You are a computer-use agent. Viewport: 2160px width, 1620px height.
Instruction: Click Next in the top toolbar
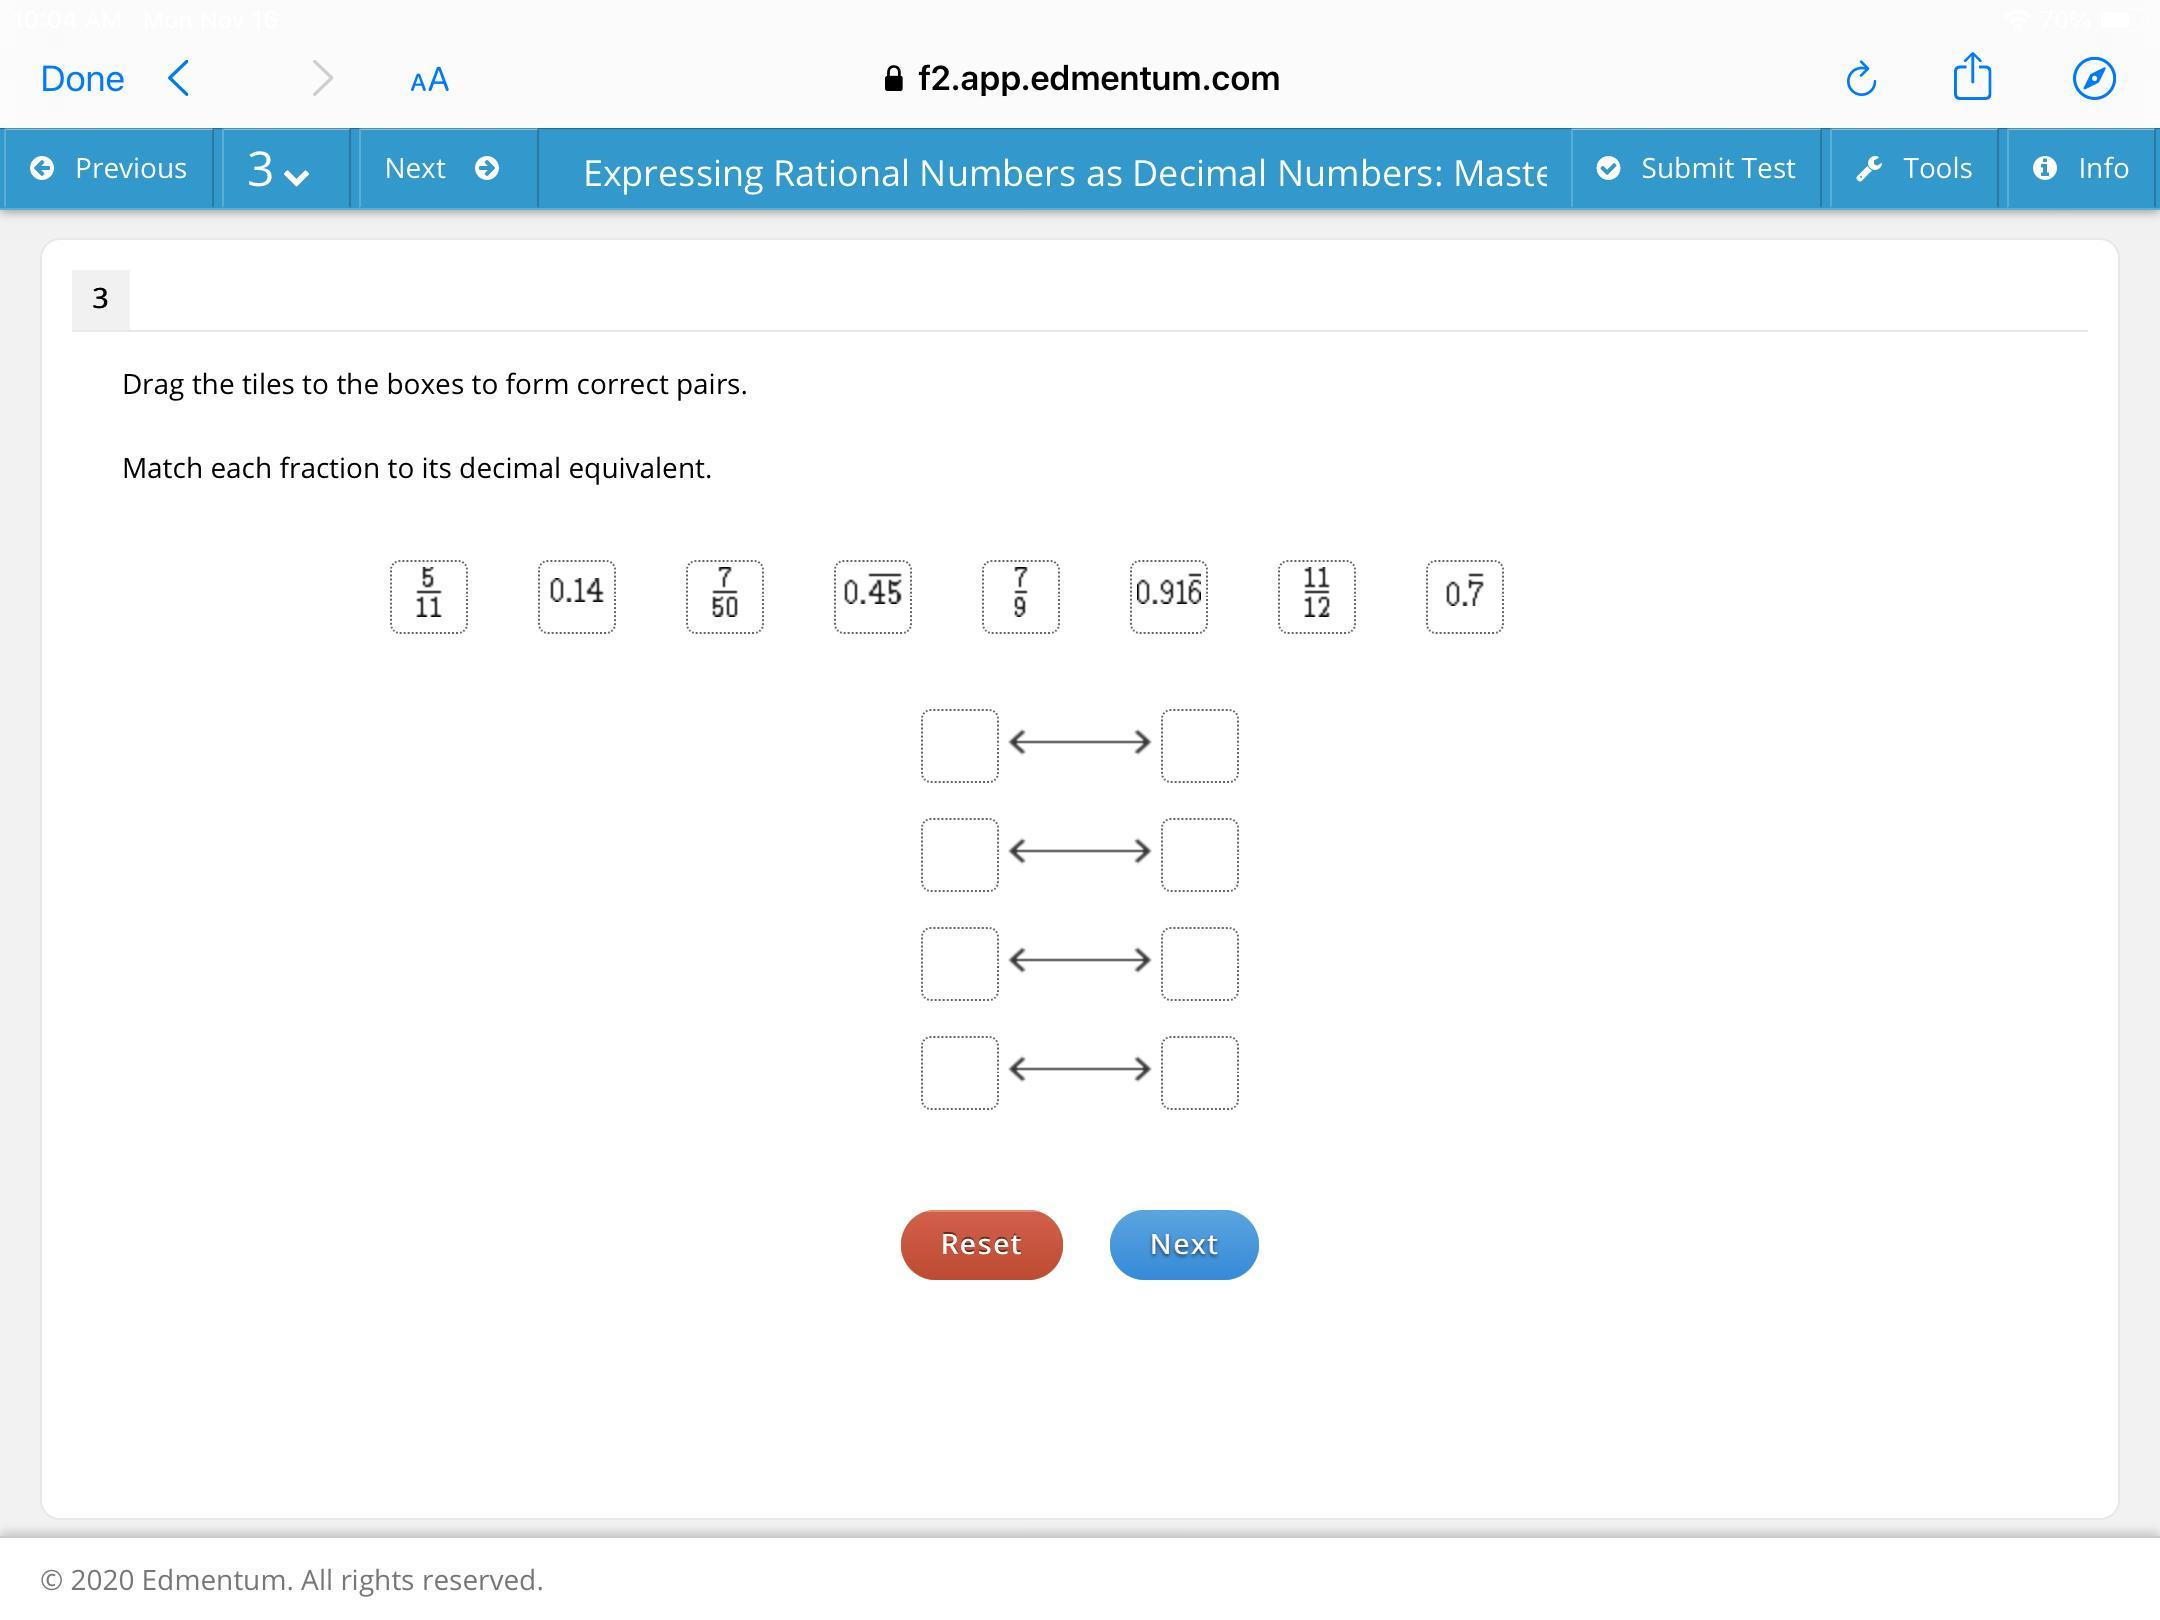[x=442, y=168]
